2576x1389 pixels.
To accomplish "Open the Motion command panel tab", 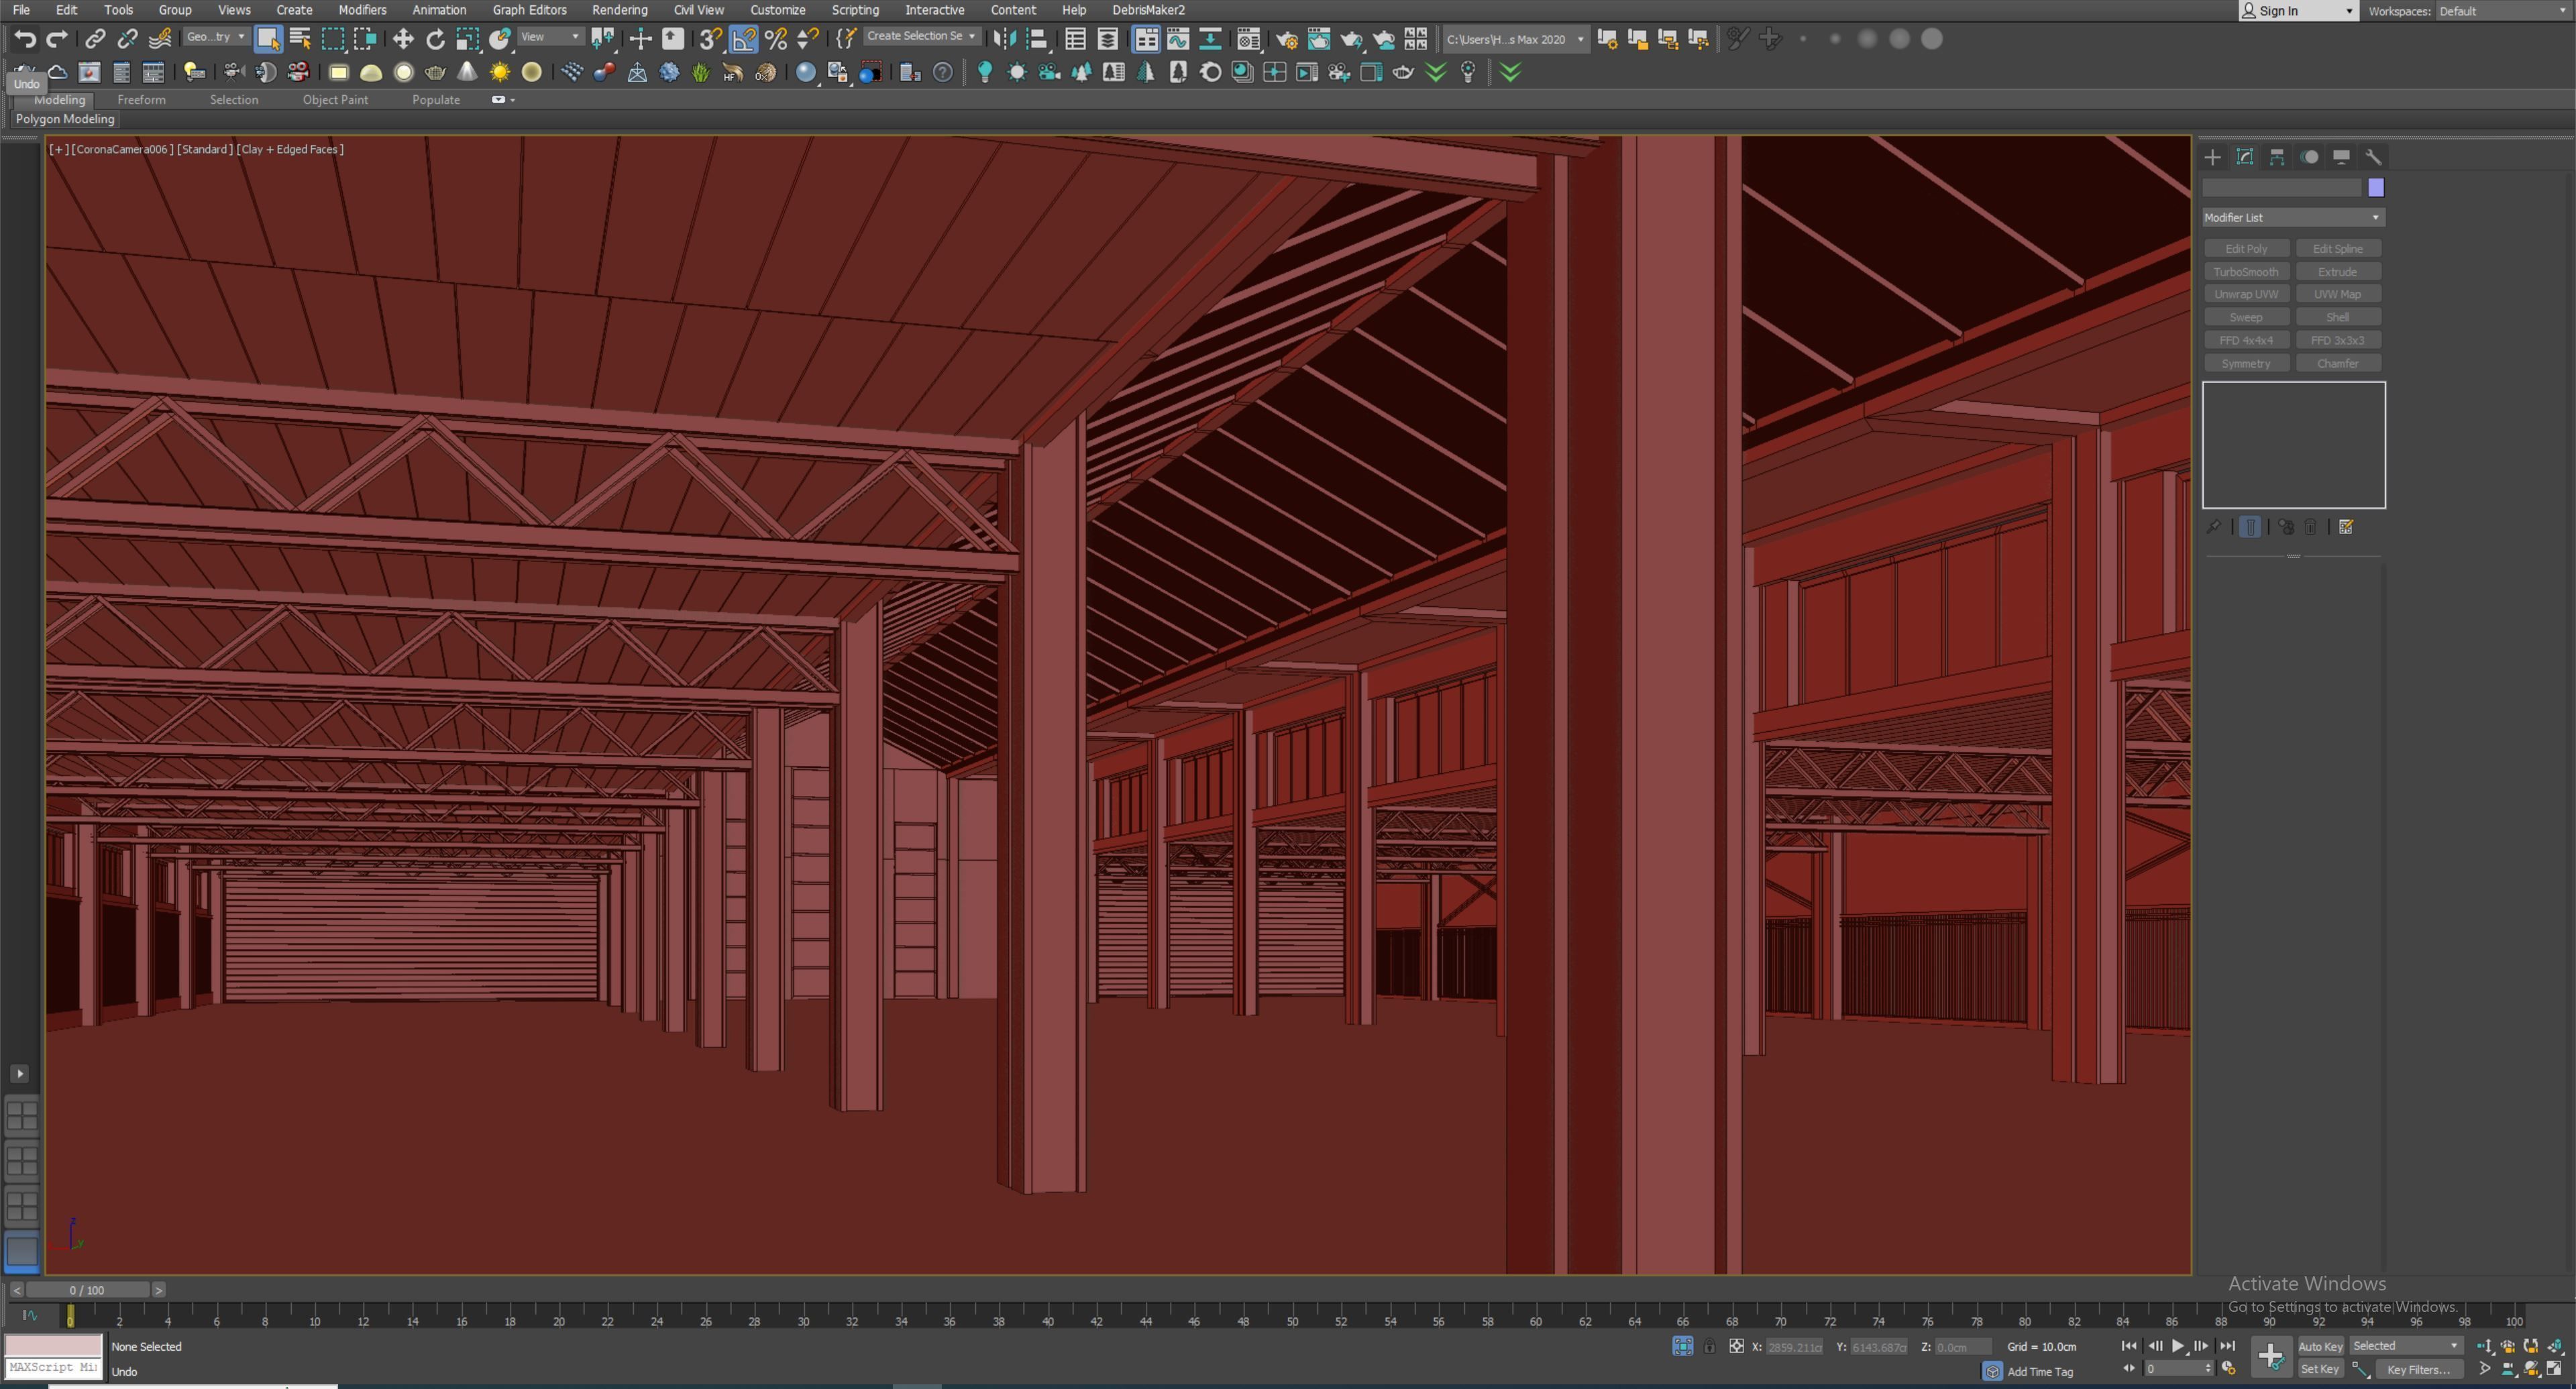I will pyautogui.click(x=2309, y=157).
